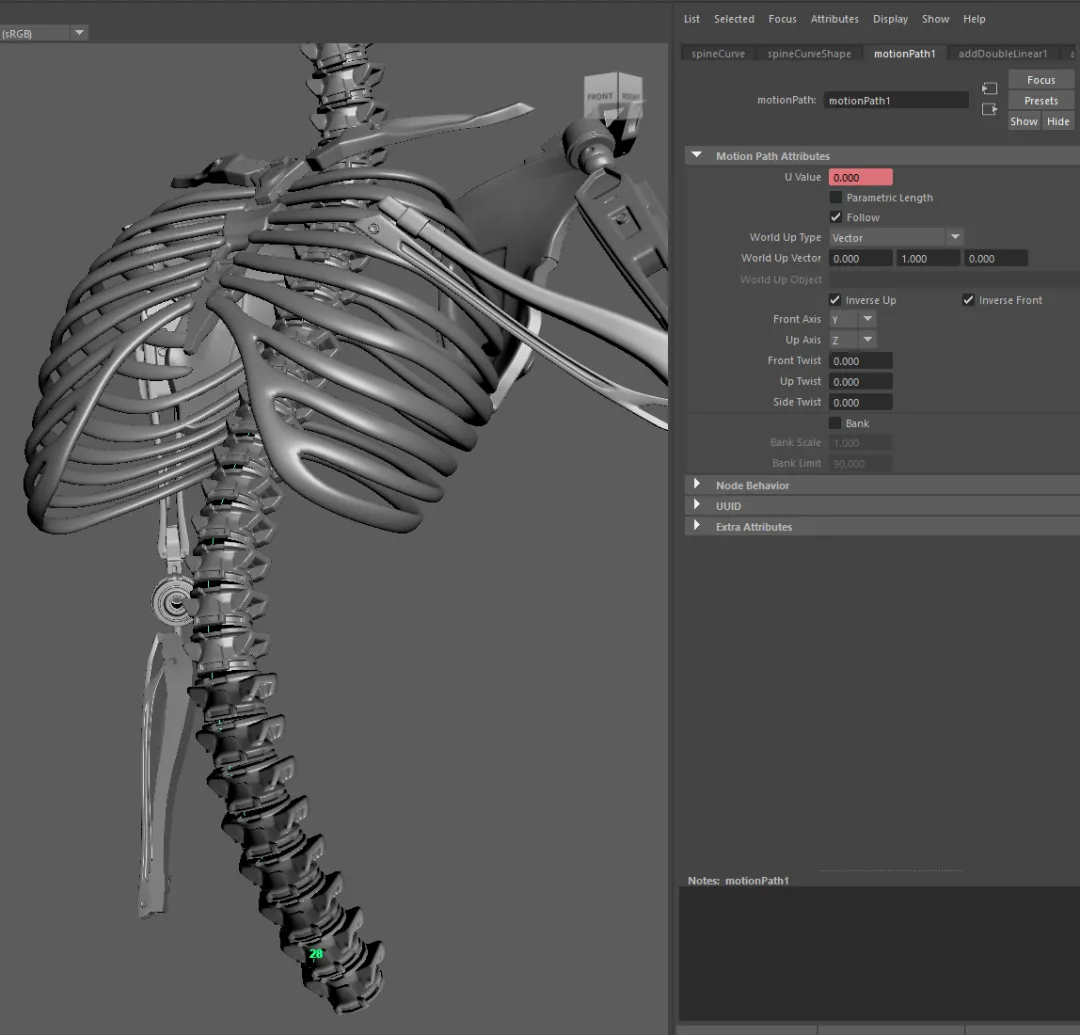Click the World Up Vector Z field
This screenshot has height=1035, width=1080.
996,258
